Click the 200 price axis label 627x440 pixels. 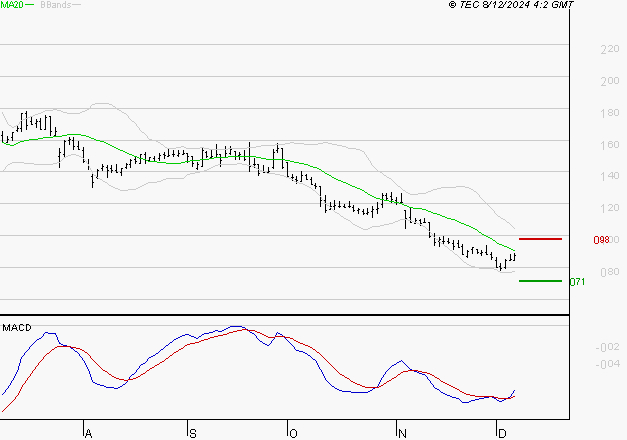(610, 81)
